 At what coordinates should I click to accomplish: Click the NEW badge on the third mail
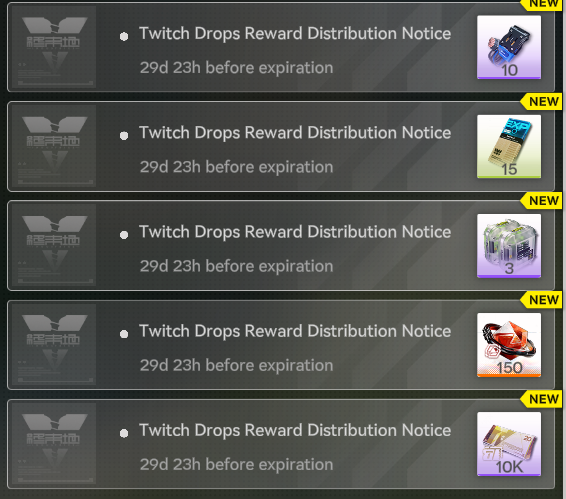[x=541, y=201]
